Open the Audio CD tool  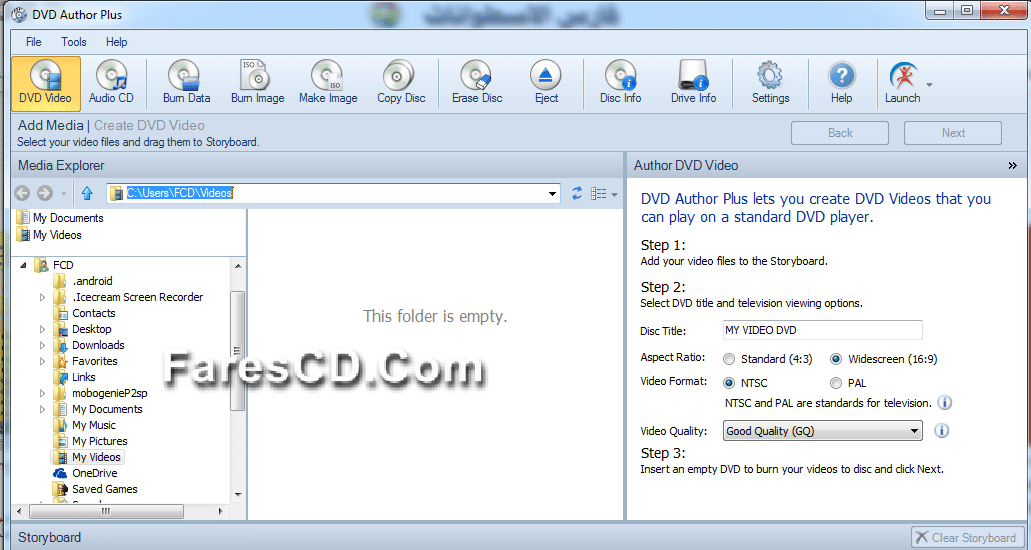[111, 83]
